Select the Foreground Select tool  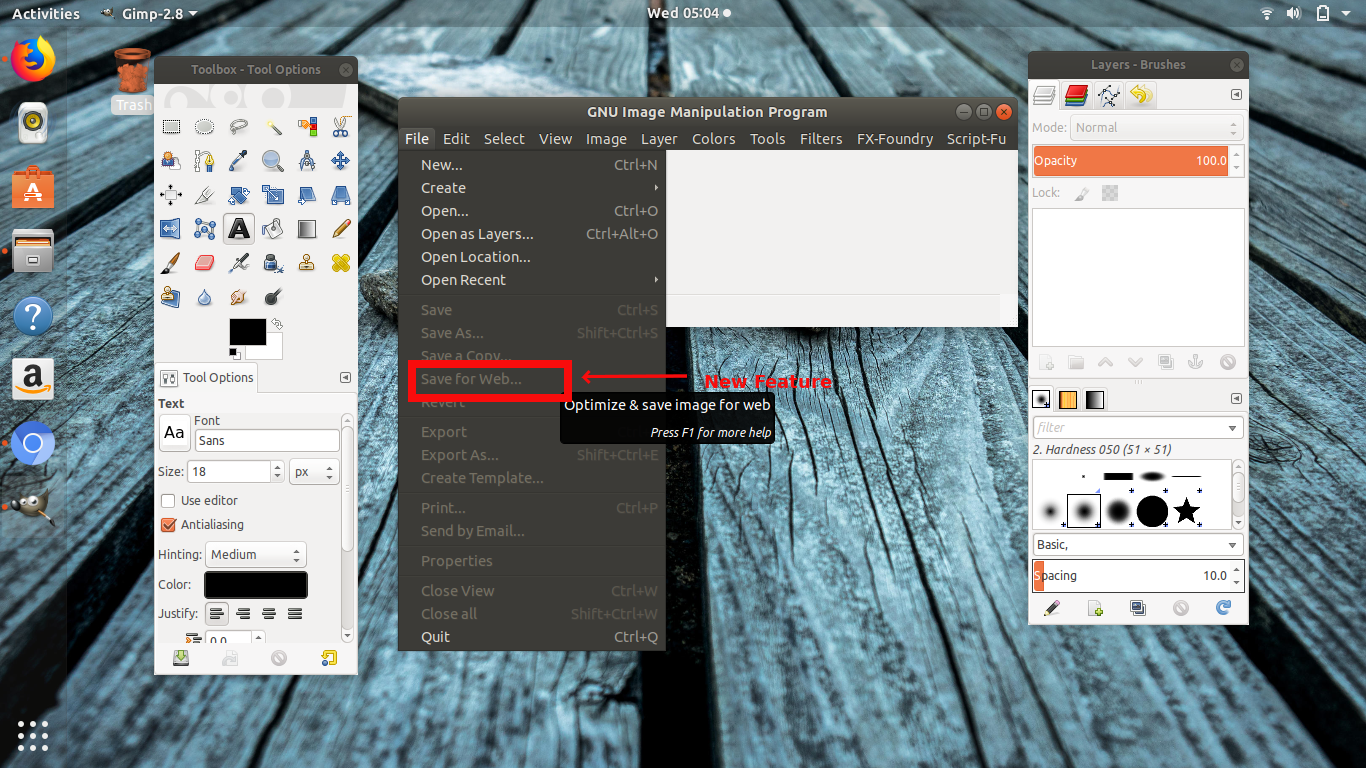[x=171, y=161]
